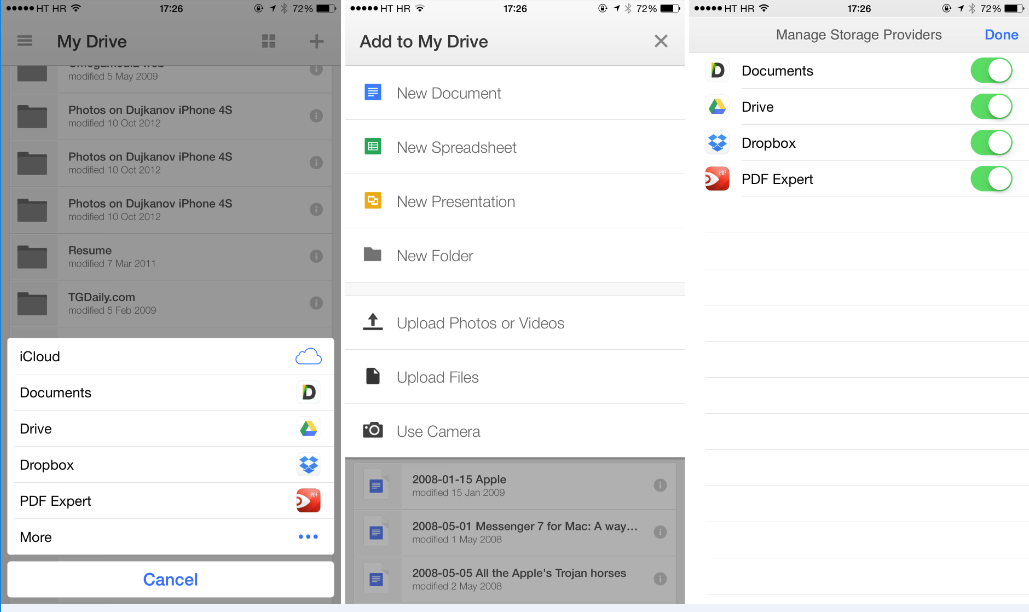Open More in the location picker

click(171, 537)
